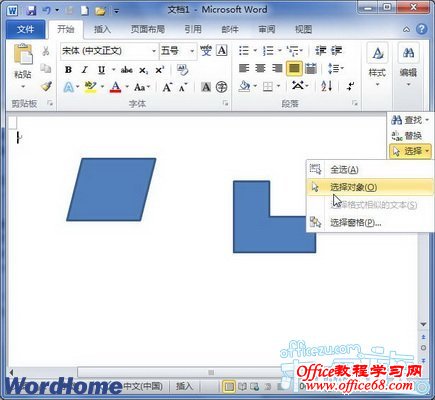The image size is (435, 400).
Task: Toggle Subscript formatting
Action: click(x=143, y=70)
